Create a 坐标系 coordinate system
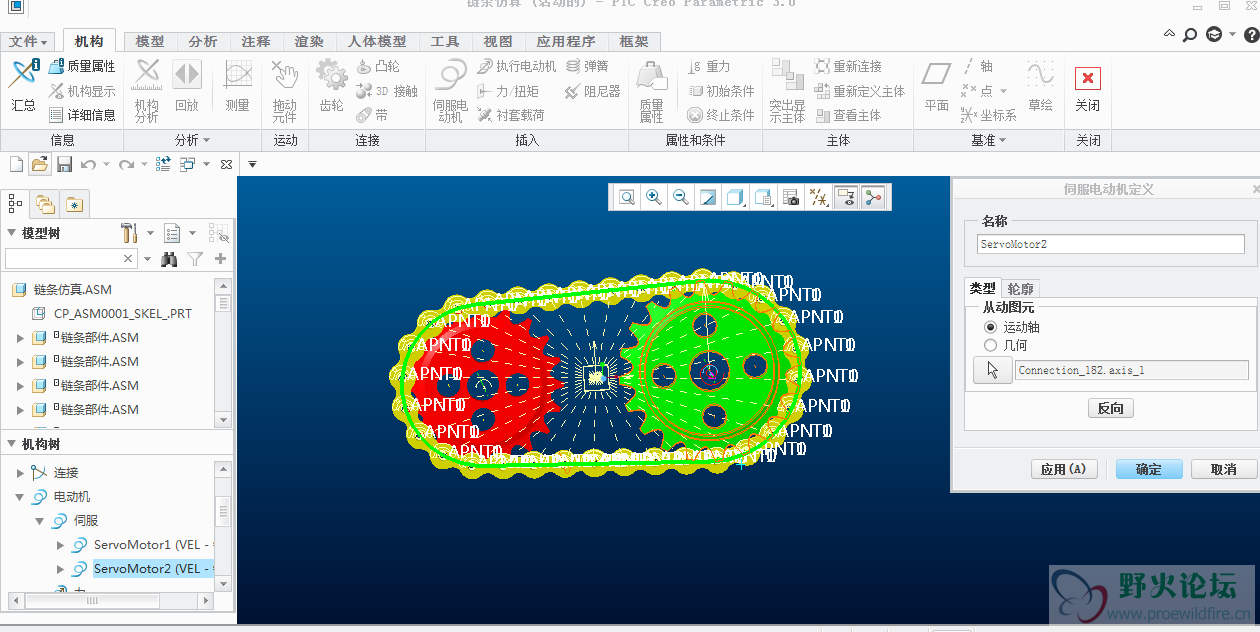Screen dimensions: 1260x632 tap(988, 115)
